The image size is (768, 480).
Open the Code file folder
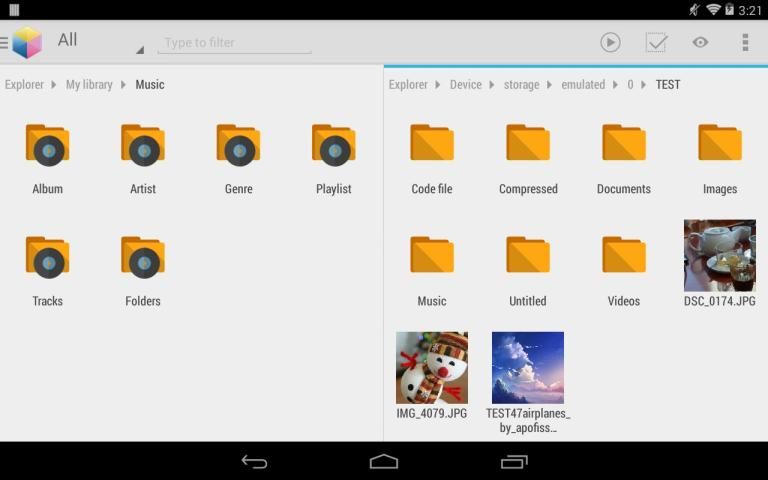pyautogui.click(x=432, y=158)
